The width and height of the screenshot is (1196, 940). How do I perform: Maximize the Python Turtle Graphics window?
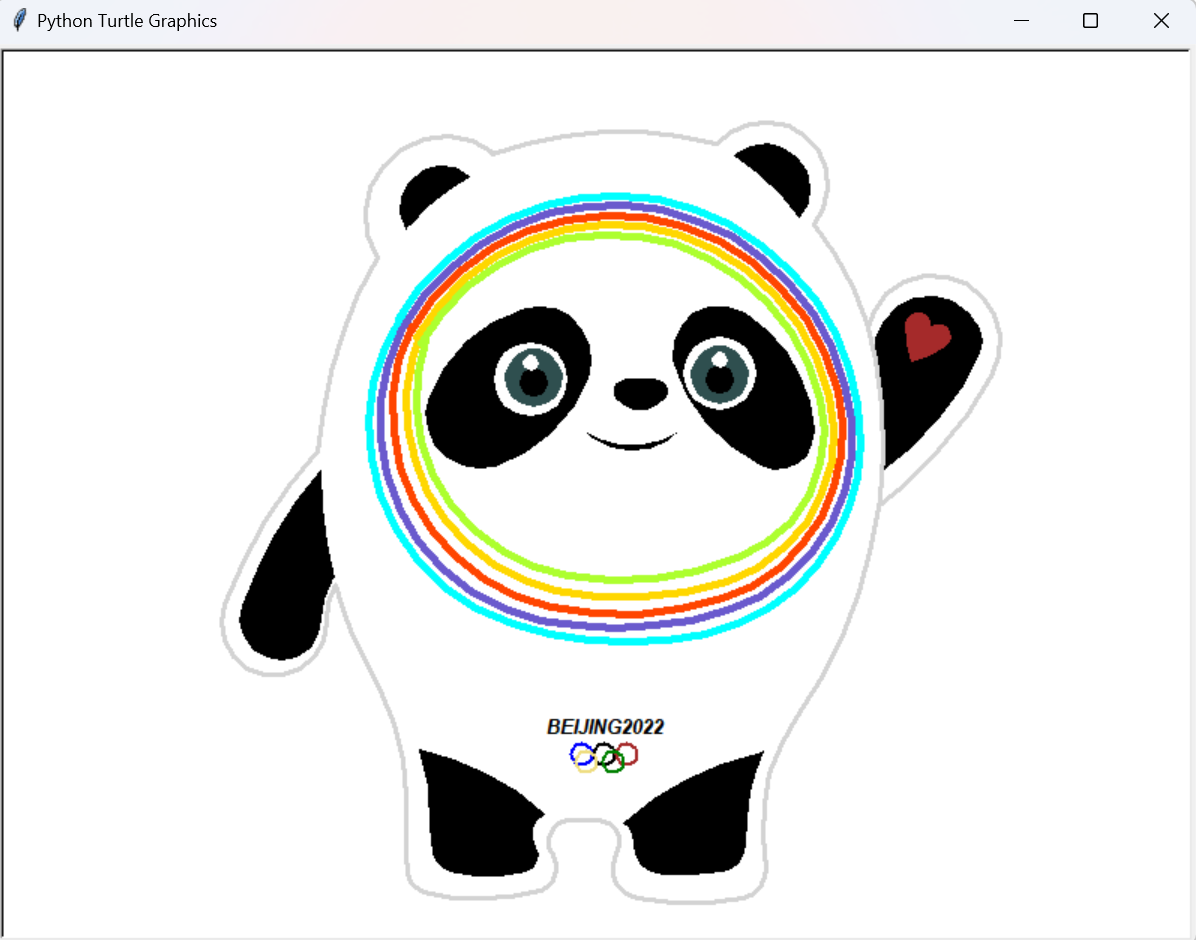click(1091, 21)
